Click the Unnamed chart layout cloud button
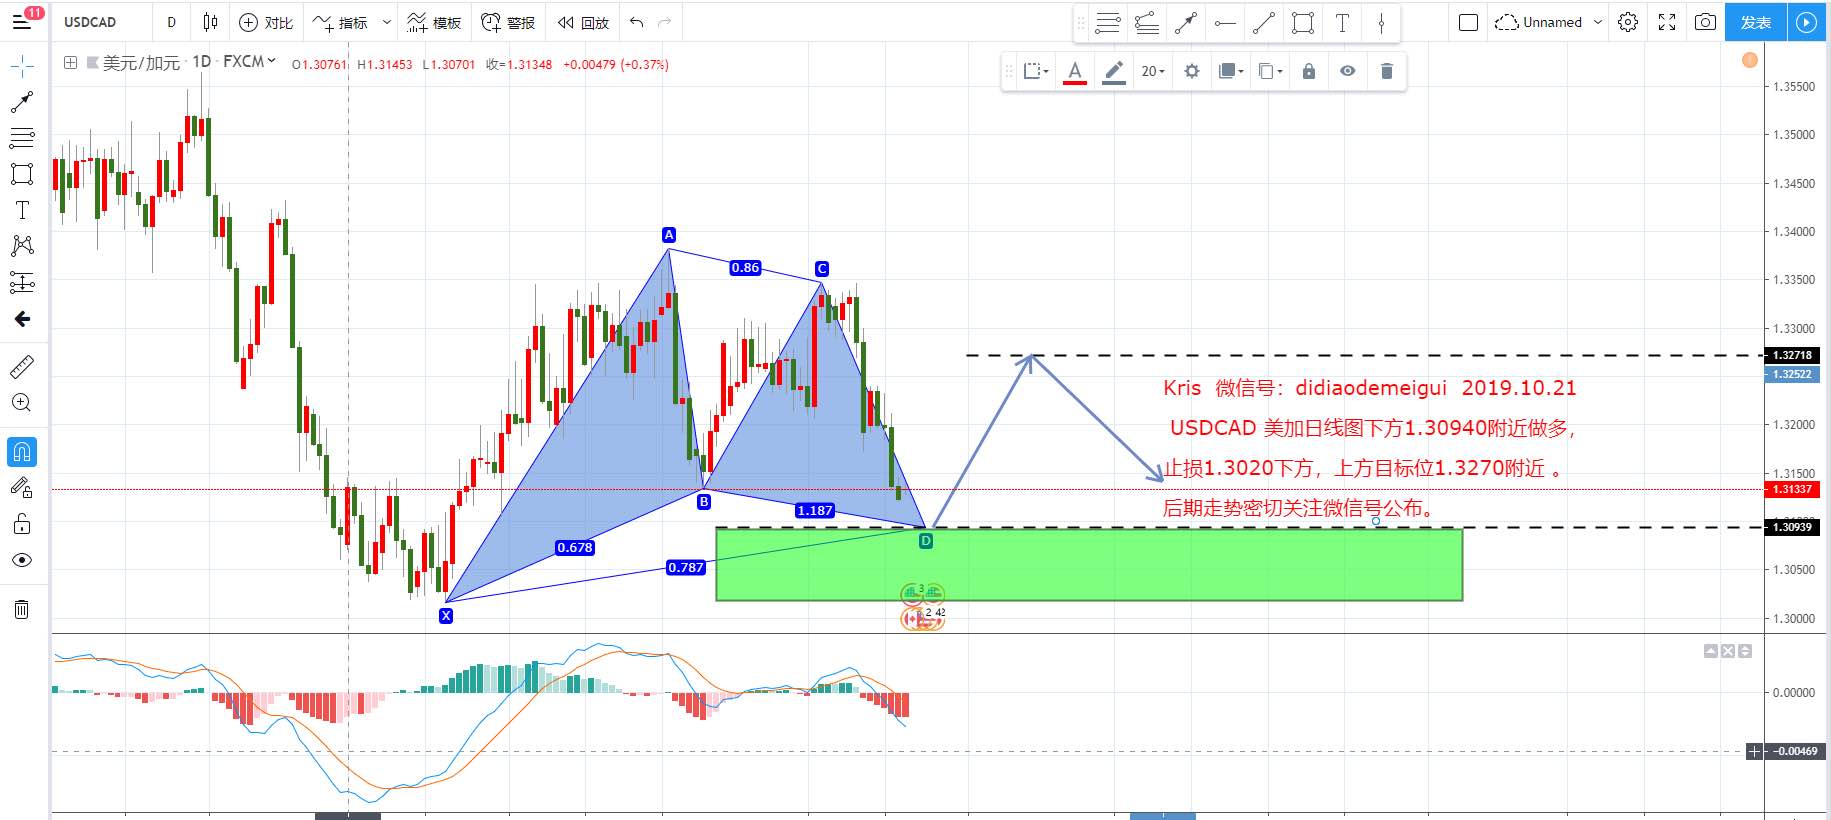 1538,22
